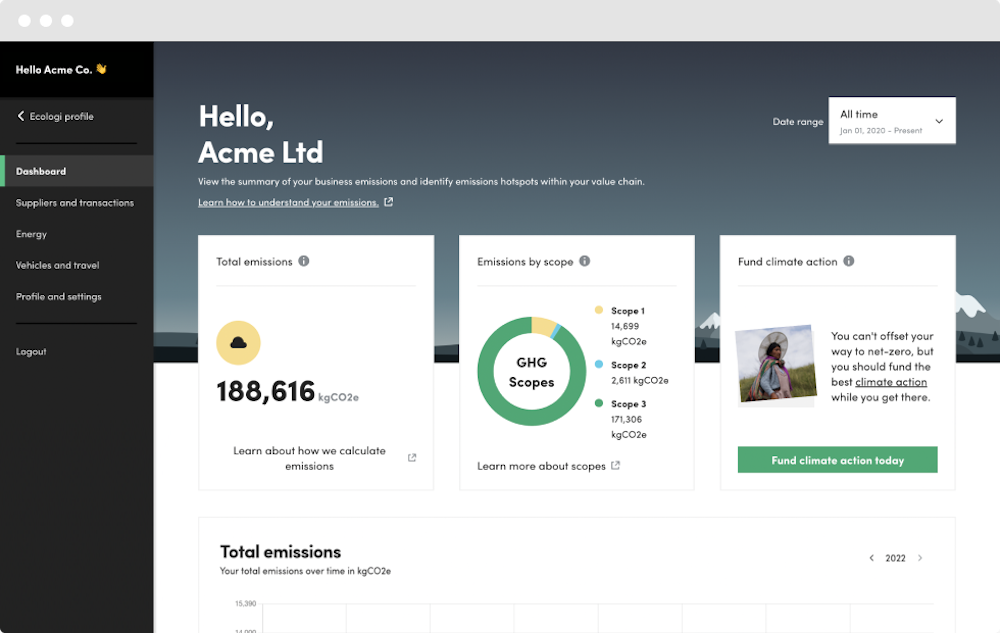Screen dimensions: 1000x633
Task: Click external link icon after understand emissions
Action: (x=389, y=202)
